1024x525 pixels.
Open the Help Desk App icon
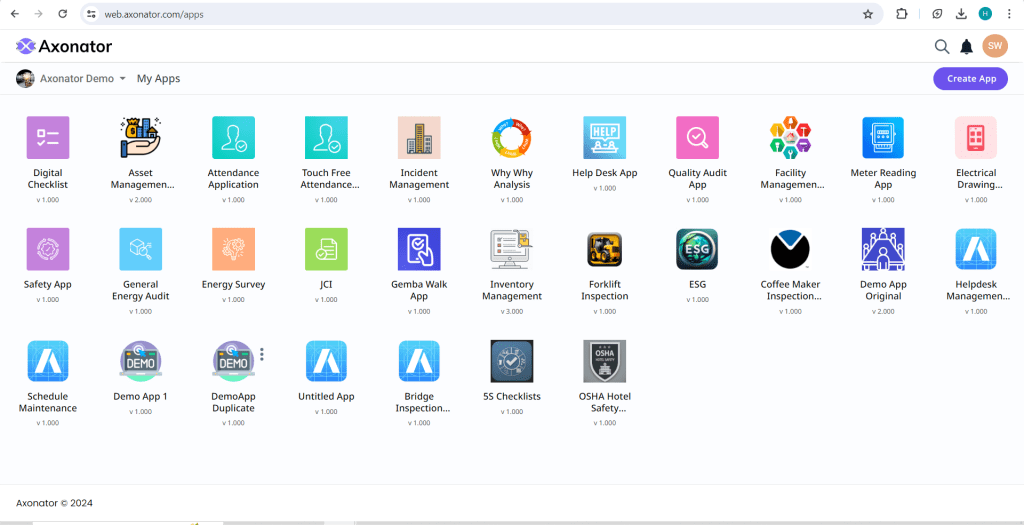pos(604,138)
